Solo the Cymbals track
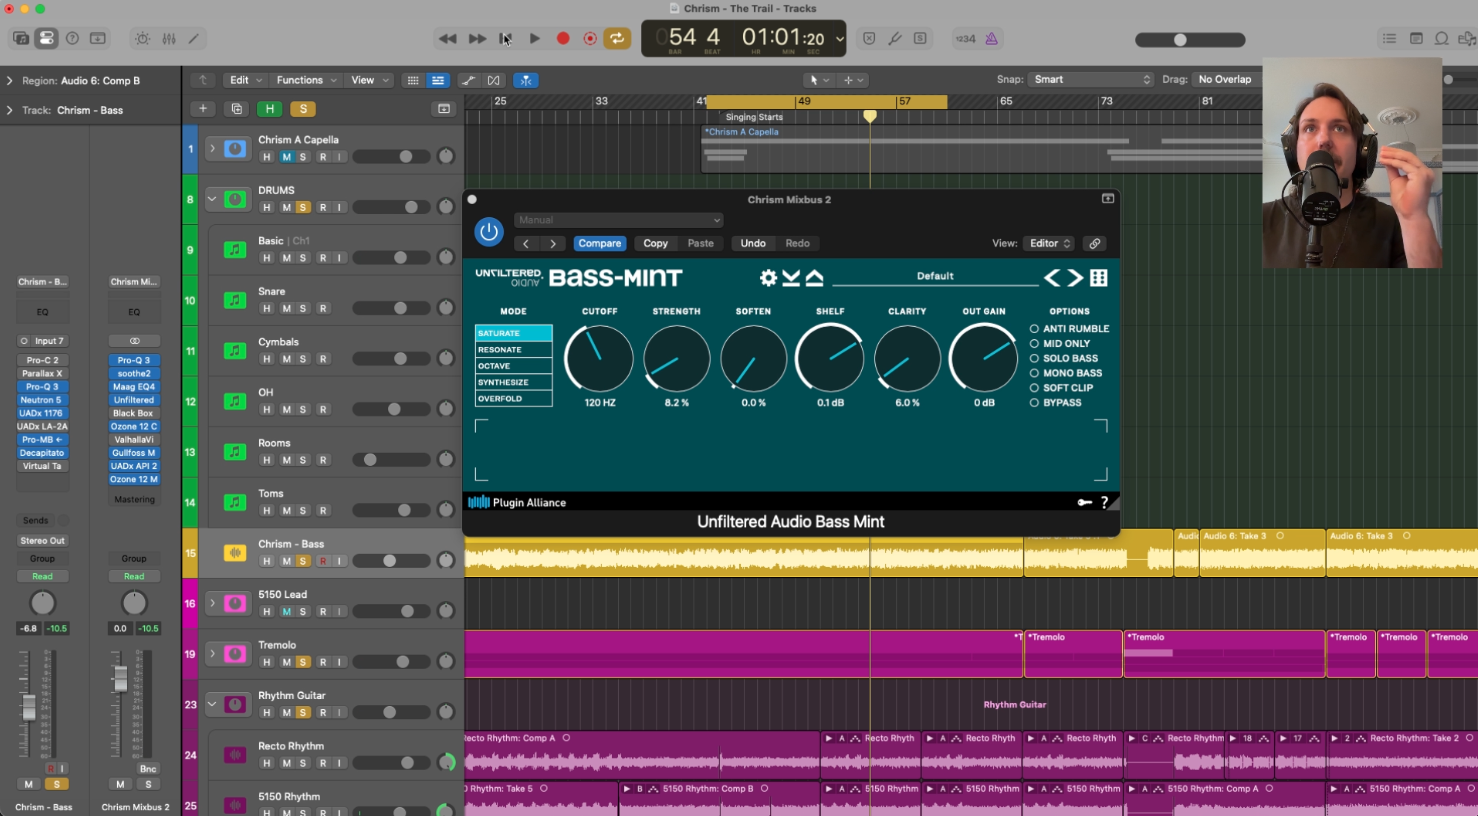 303,359
